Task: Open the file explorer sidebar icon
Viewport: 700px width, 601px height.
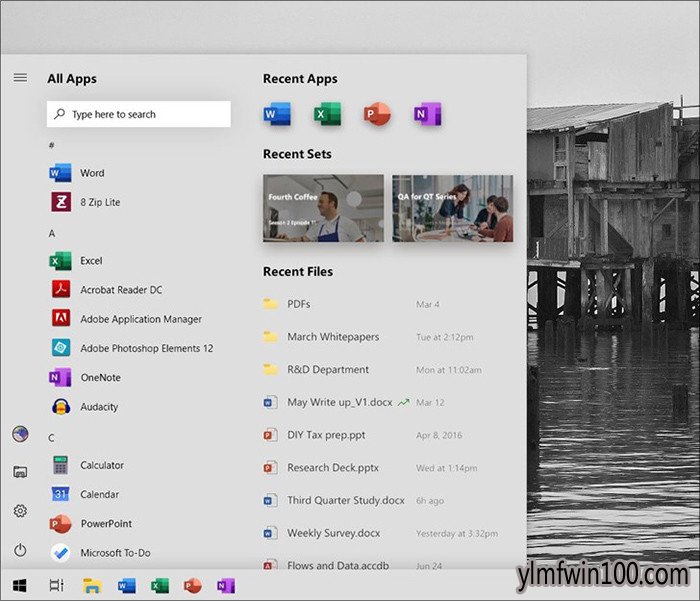Action: click(x=20, y=472)
